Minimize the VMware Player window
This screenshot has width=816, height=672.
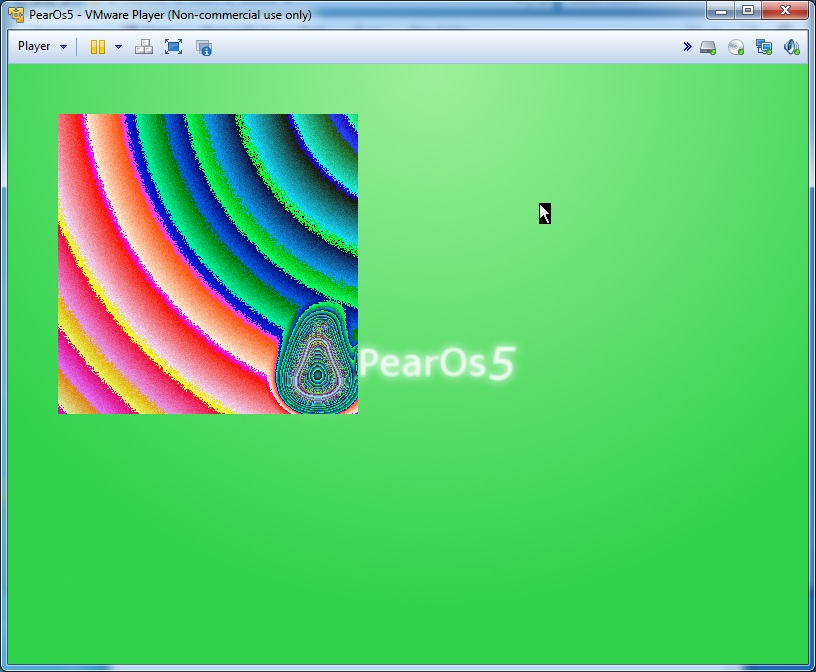(721, 11)
